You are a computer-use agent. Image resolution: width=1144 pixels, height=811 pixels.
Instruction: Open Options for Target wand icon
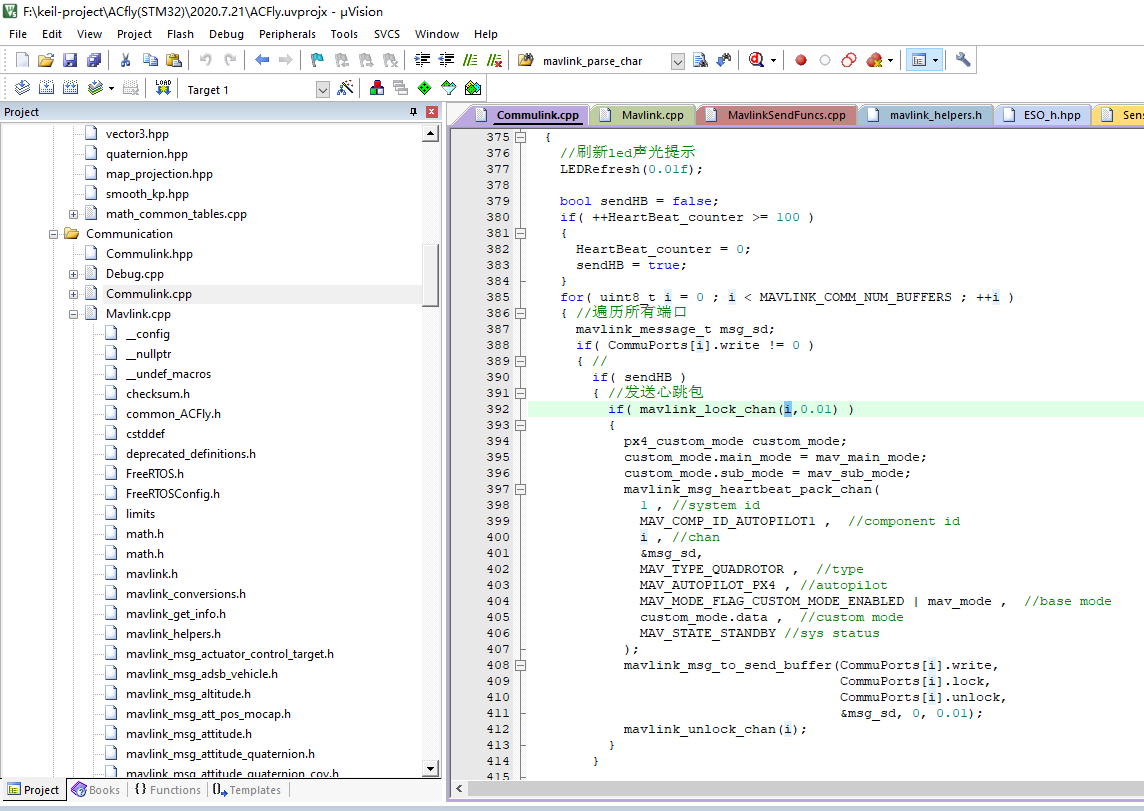tap(346, 88)
